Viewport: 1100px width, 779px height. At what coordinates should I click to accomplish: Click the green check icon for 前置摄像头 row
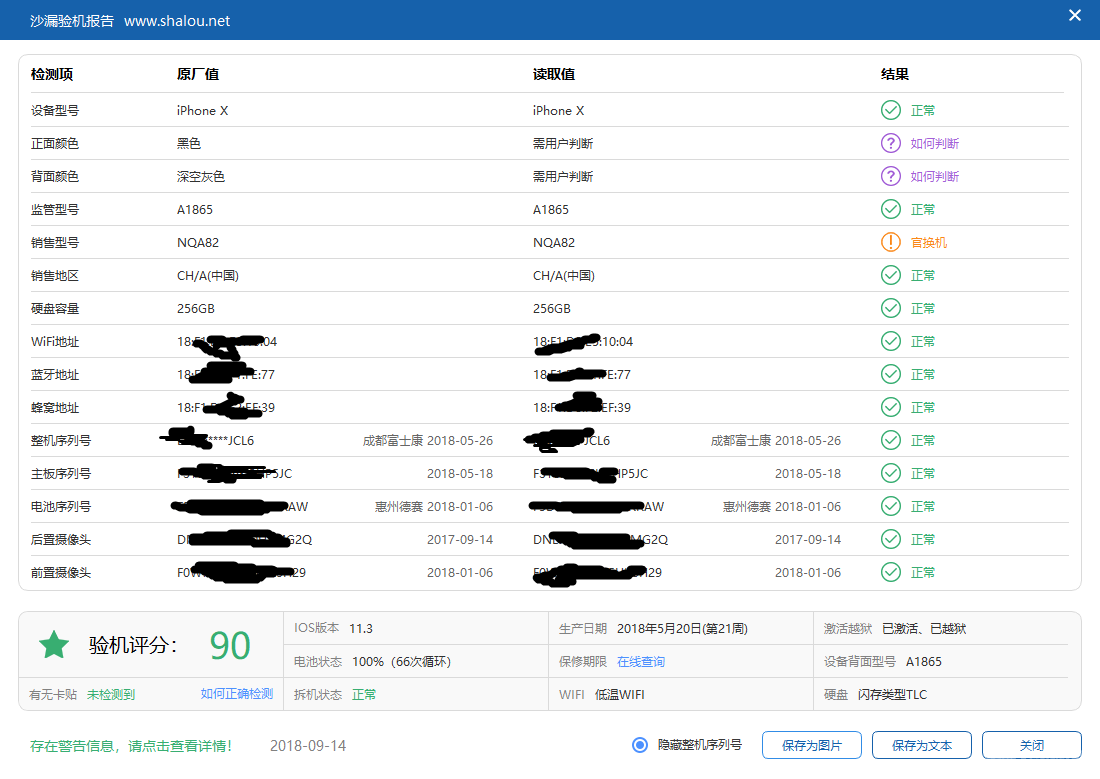pos(890,572)
